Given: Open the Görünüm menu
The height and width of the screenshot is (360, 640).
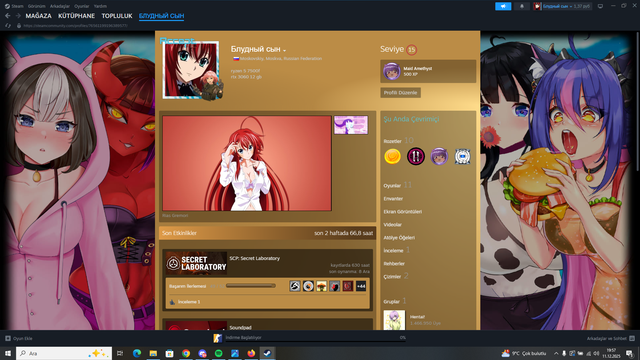Looking at the screenshot, I should (36, 6).
